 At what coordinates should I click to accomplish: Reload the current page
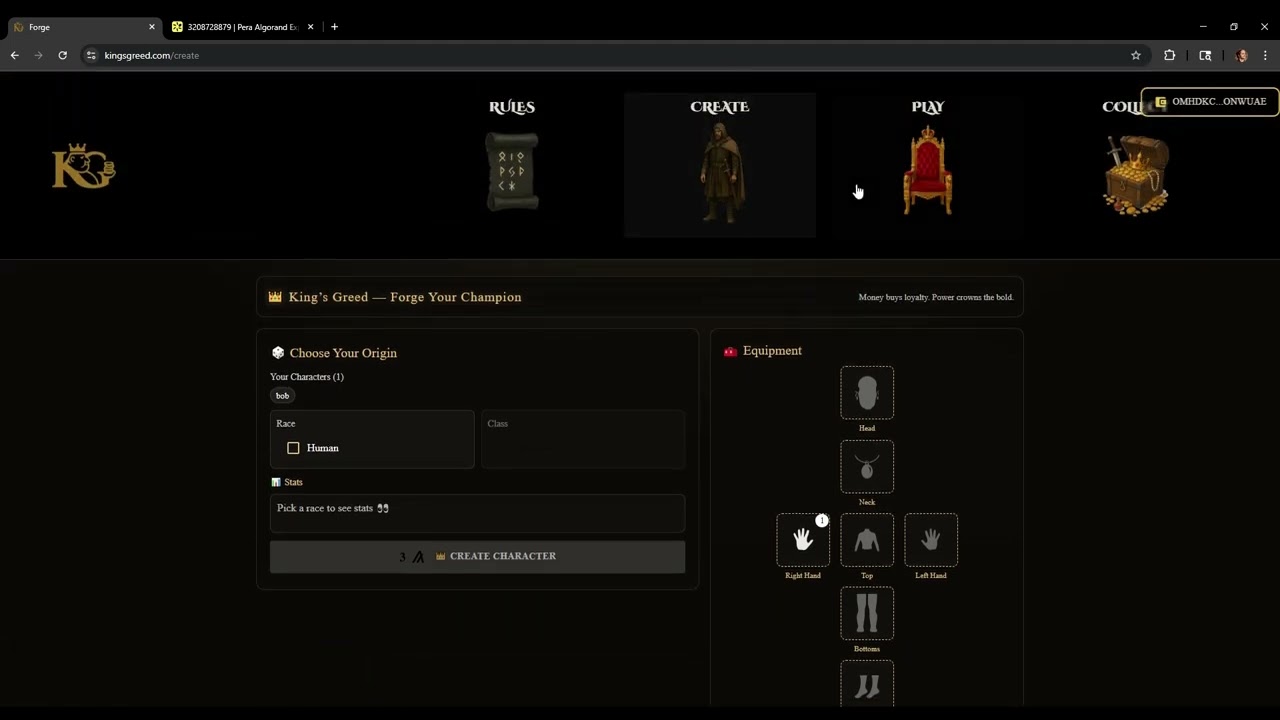62,55
